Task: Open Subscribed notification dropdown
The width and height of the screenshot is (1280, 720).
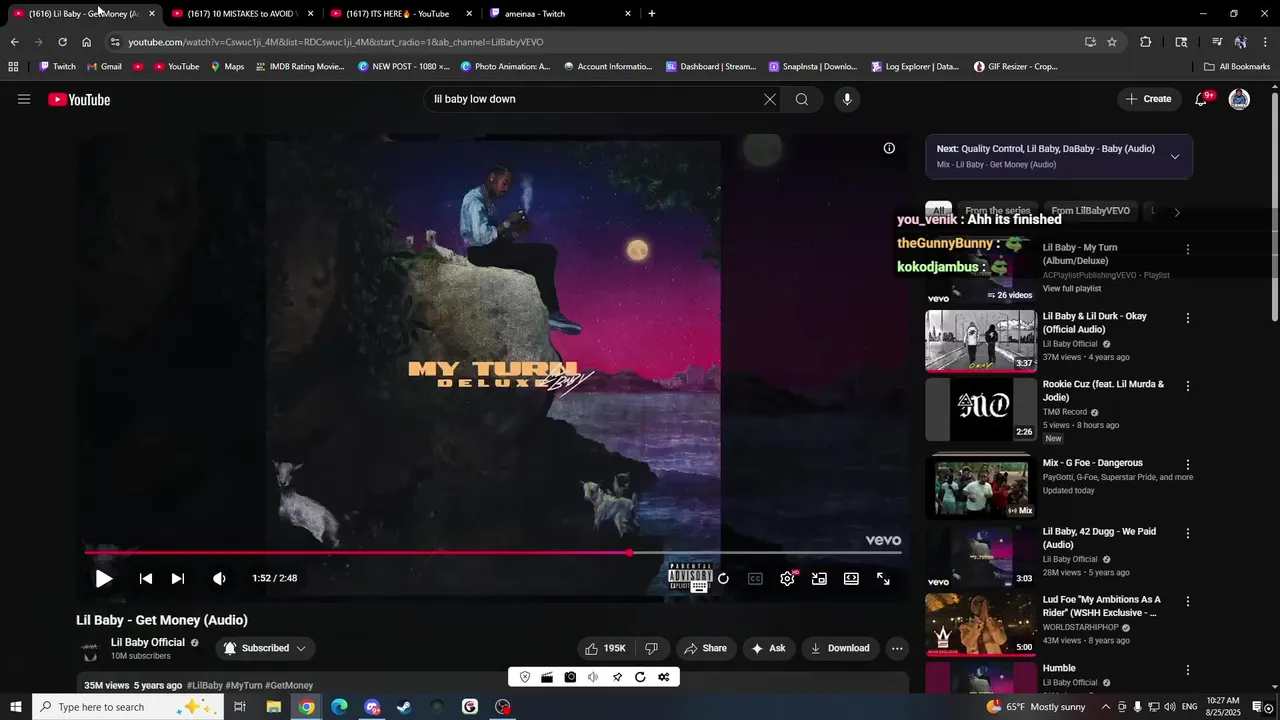Action: (265, 648)
